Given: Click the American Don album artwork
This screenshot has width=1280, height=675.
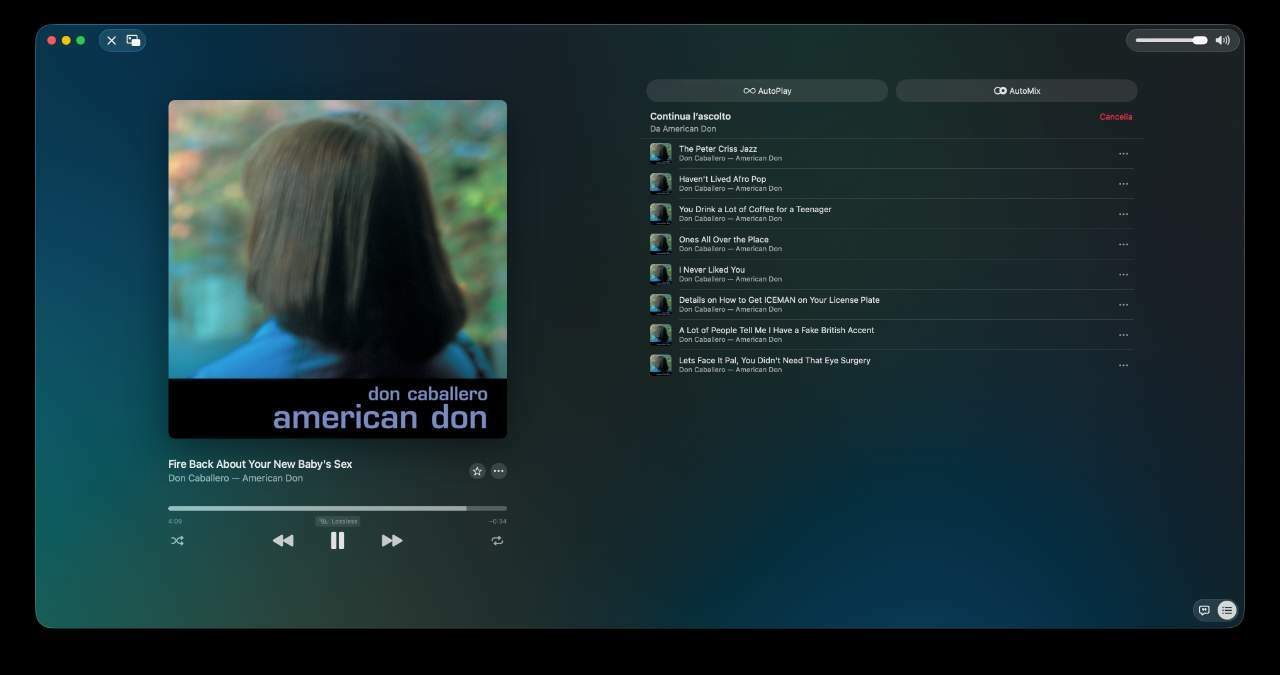Looking at the screenshot, I should point(337,269).
